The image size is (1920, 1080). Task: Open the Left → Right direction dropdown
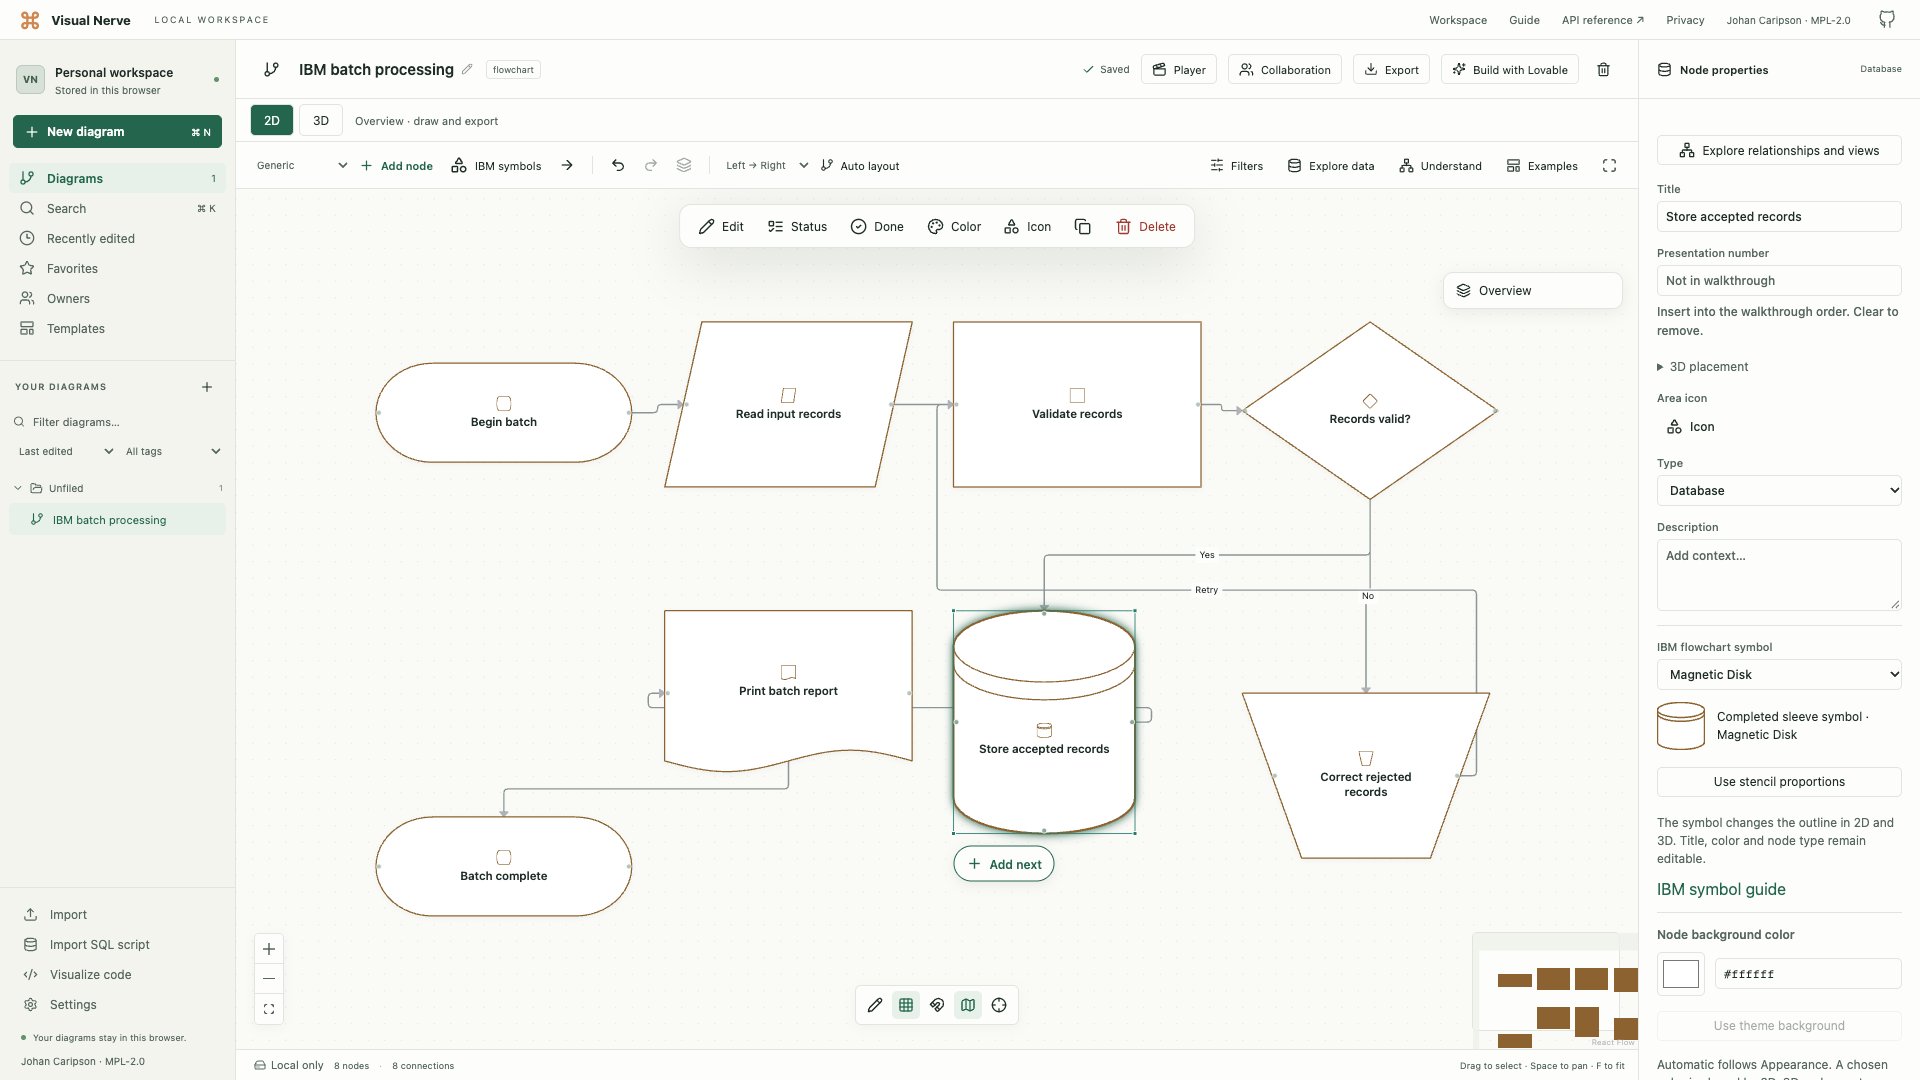pos(767,166)
